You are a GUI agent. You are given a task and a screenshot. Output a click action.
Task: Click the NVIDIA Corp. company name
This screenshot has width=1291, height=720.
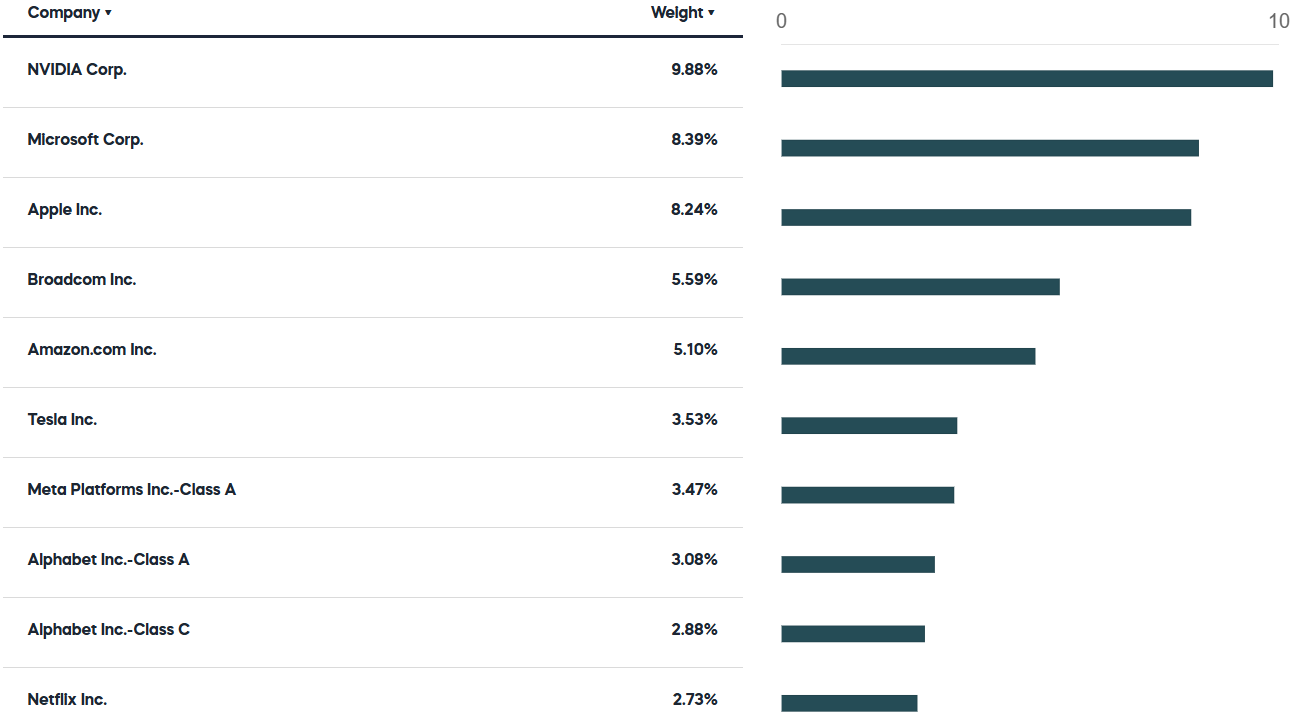tap(77, 70)
